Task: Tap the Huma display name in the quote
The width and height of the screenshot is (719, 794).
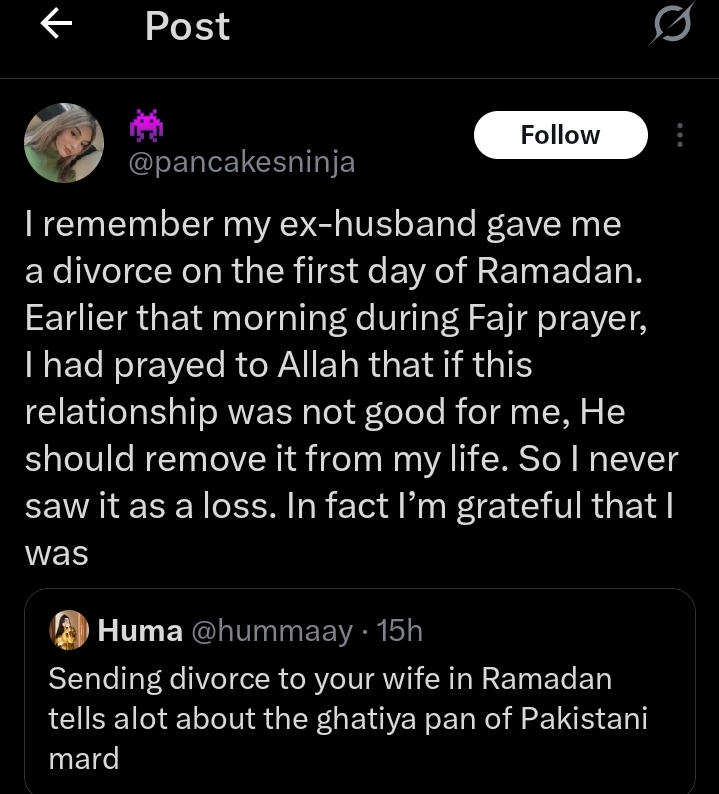Action: point(140,631)
